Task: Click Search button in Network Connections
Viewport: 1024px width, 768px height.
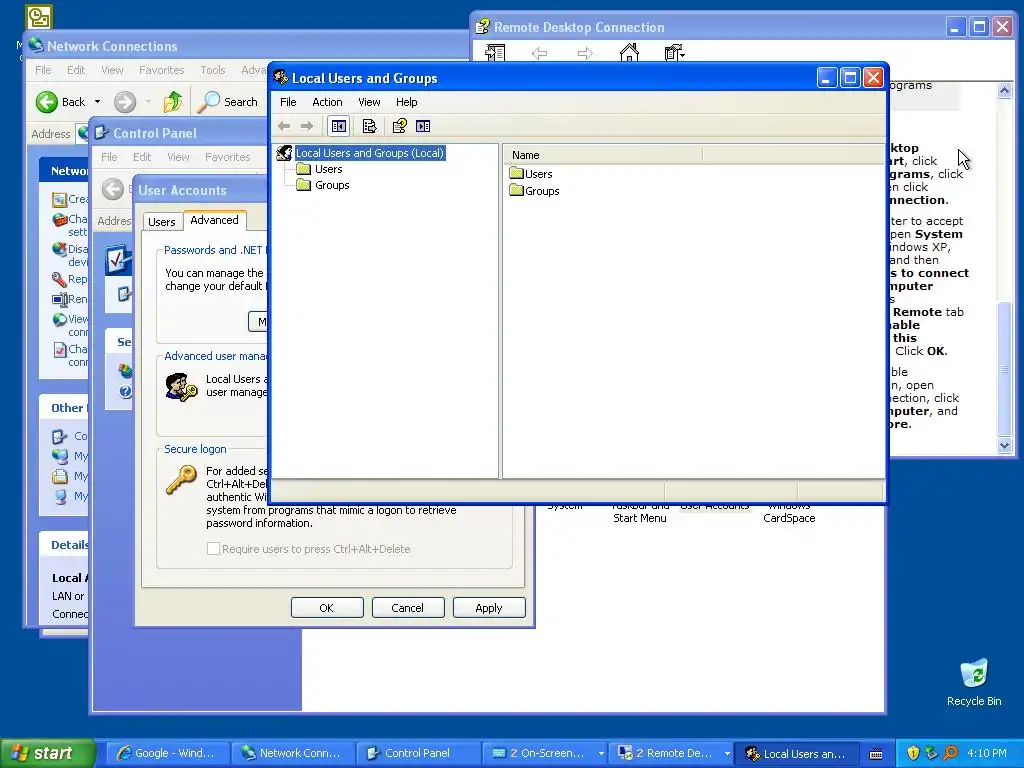Action: (228, 102)
